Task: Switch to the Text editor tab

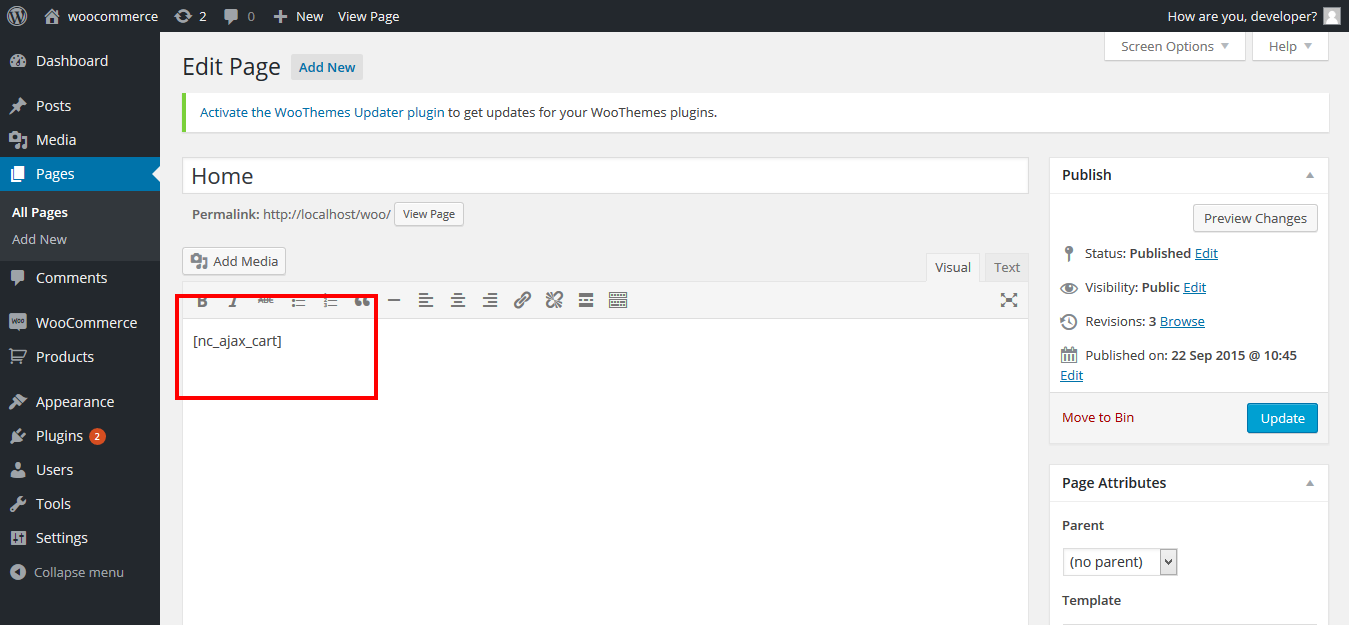Action: 1007,267
